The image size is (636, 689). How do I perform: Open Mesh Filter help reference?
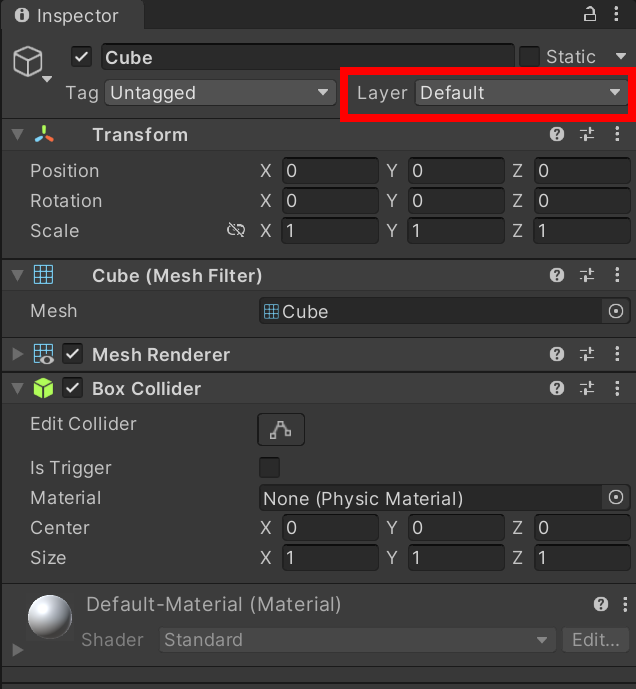click(x=557, y=275)
